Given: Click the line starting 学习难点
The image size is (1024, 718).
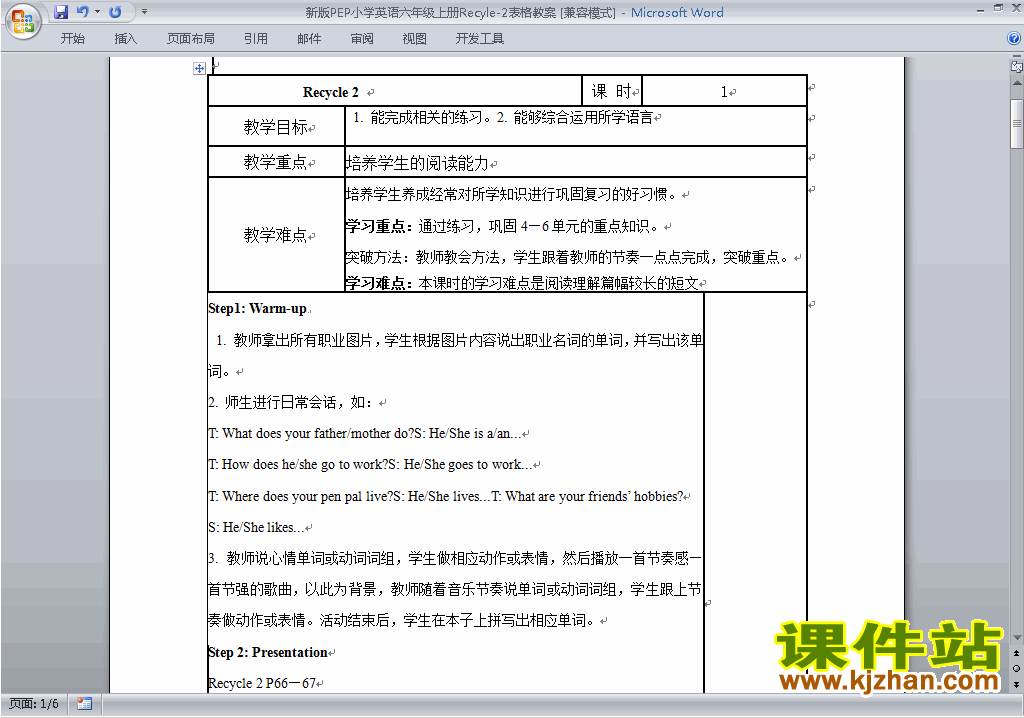Looking at the screenshot, I should [x=522, y=283].
